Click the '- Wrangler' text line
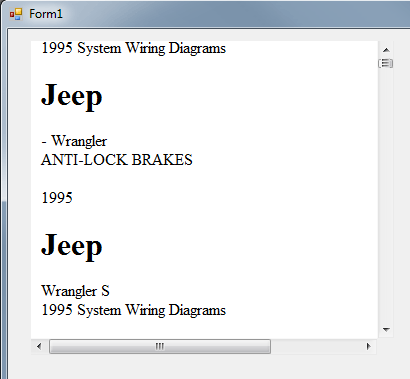Image resolution: width=410 pixels, height=379 pixels. pos(74,141)
